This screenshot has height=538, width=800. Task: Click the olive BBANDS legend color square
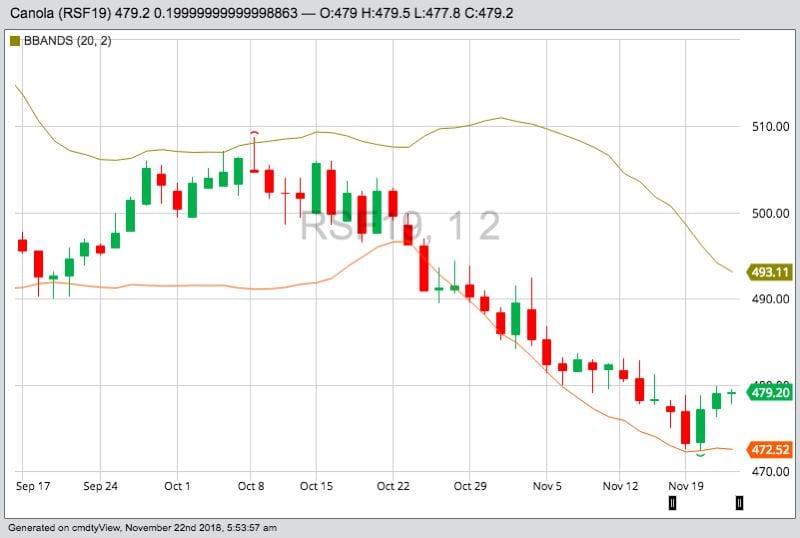coord(15,41)
